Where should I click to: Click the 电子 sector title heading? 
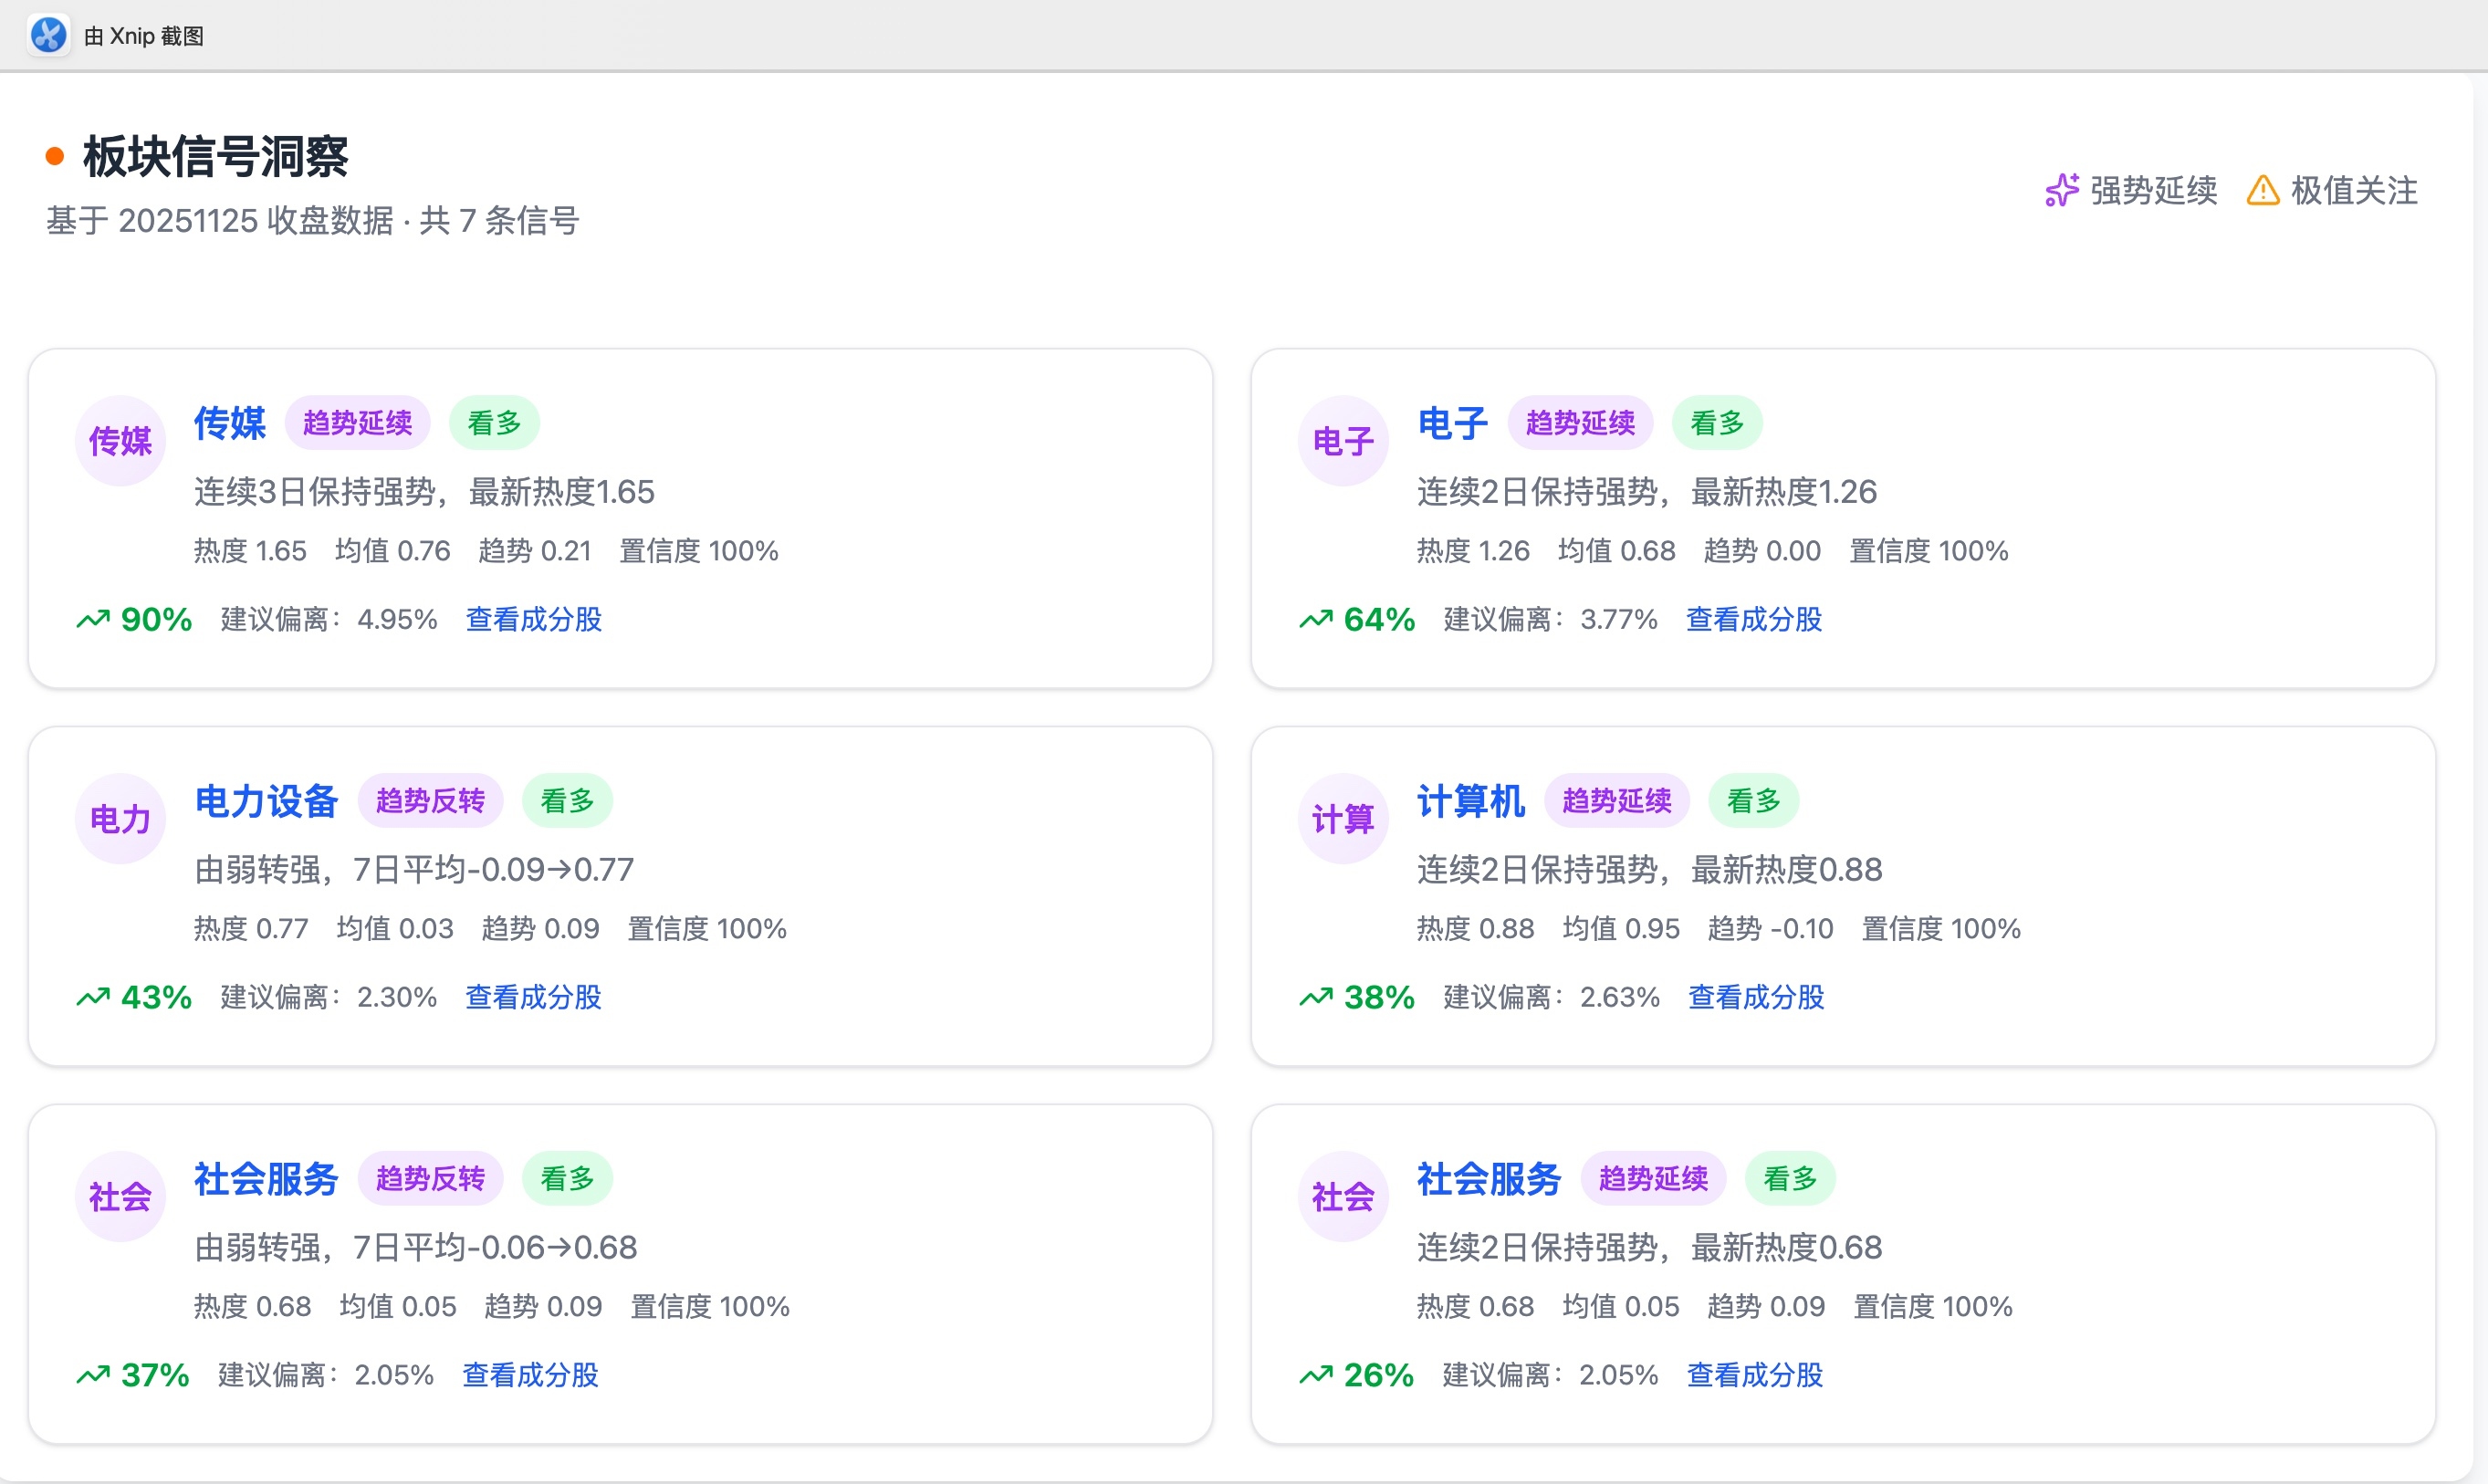click(1452, 423)
